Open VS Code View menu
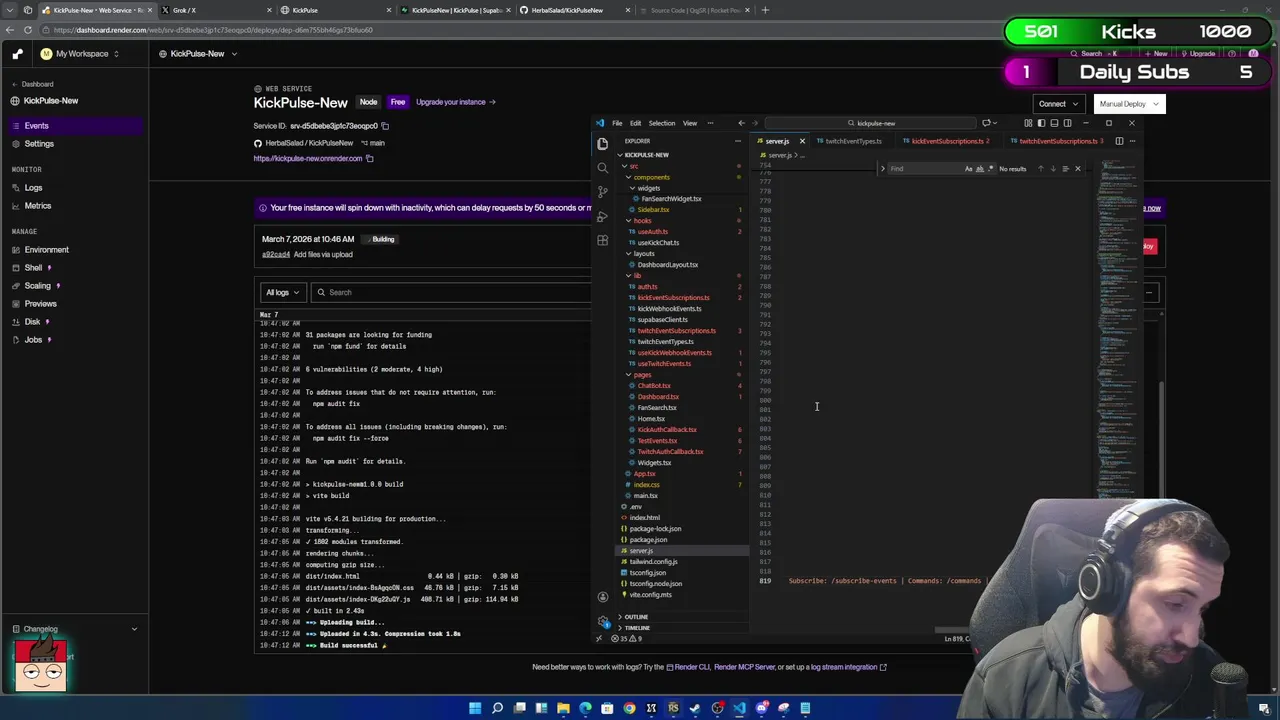 tap(690, 123)
